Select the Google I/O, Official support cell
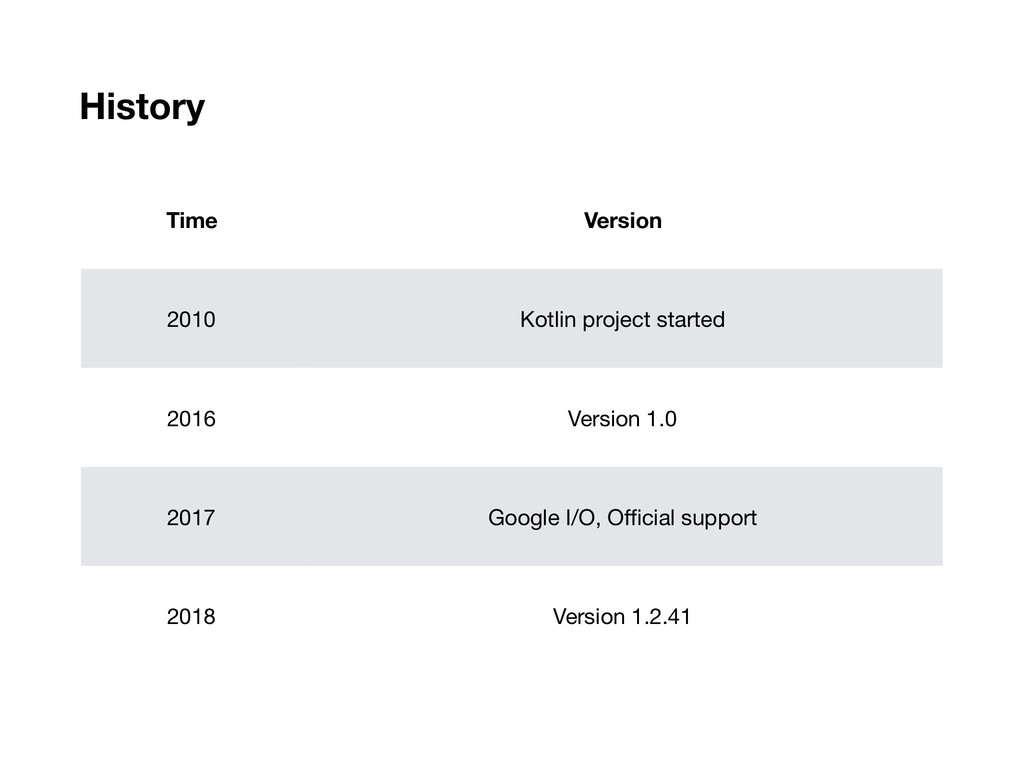1024x768 pixels. tap(622, 518)
